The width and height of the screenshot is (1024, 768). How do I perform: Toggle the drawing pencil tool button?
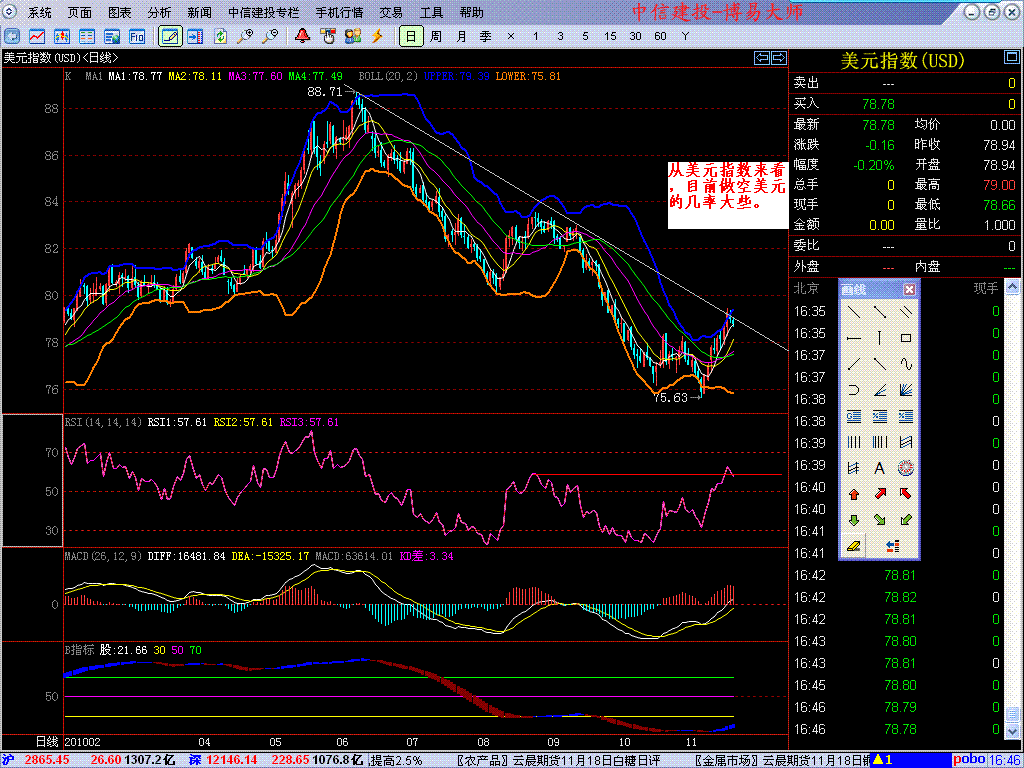tap(170, 36)
